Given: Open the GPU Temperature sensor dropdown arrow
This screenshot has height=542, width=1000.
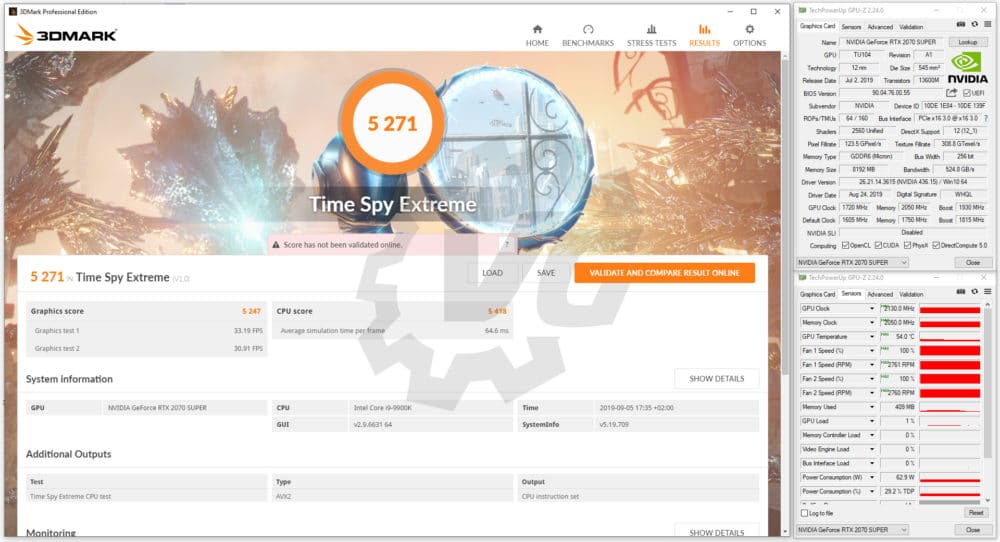Looking at the screenshot, I should [872, 337].
